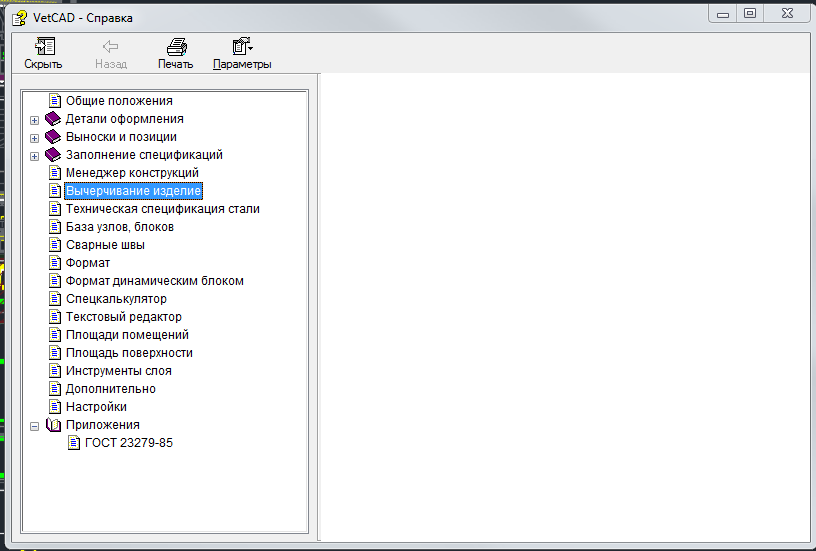
Task: Select the Детали оформления book entry
Action: pyautogui.click(x=124, y=119)
